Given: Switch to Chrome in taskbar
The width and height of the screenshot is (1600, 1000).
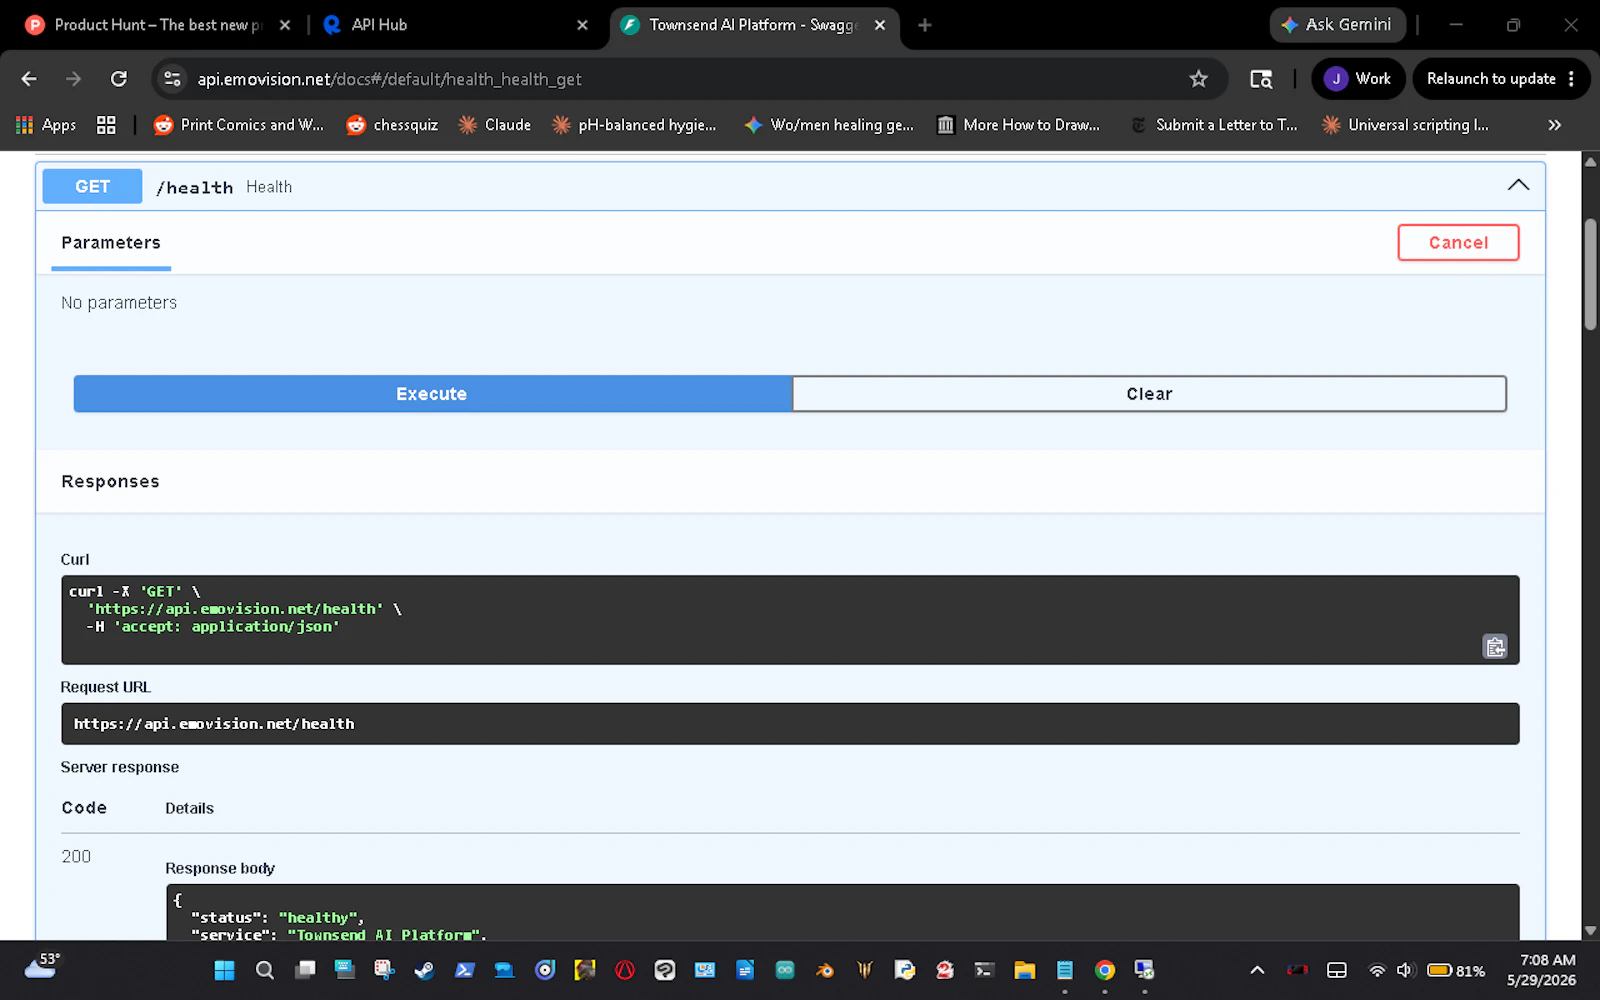Looking at the screenshot, I should click(1105, 970).
